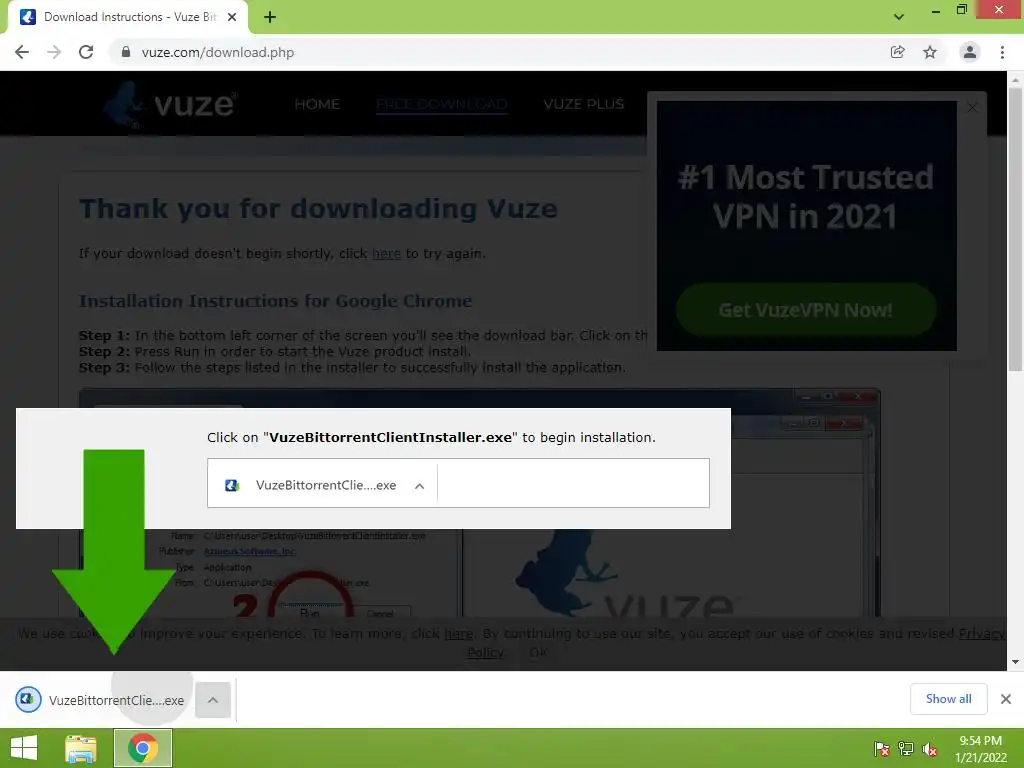Close the downloads bar
Viewport: 1024px width, 768px height.
(x=1006, y=699)
